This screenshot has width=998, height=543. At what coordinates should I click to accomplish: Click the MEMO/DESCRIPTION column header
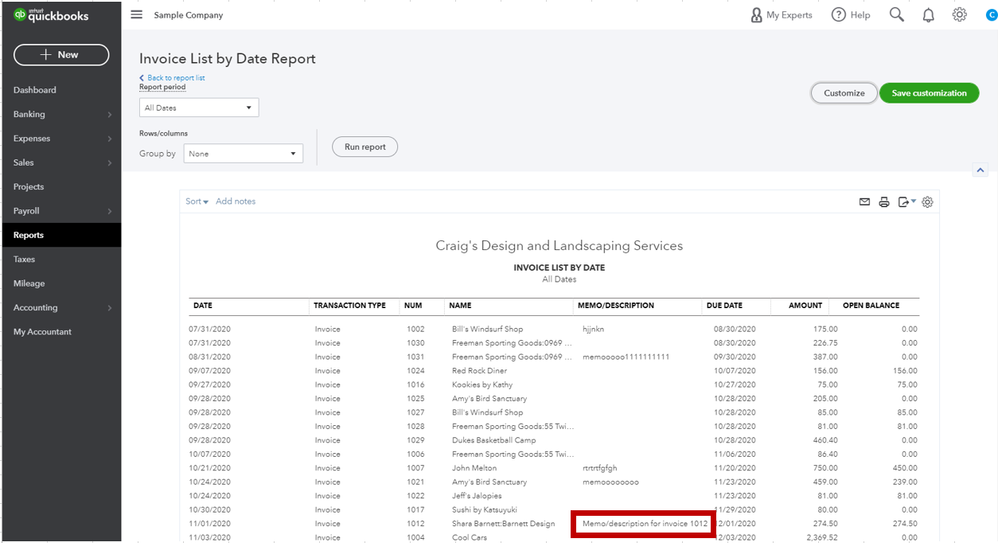pyautogui.click(x=615, y=306)
